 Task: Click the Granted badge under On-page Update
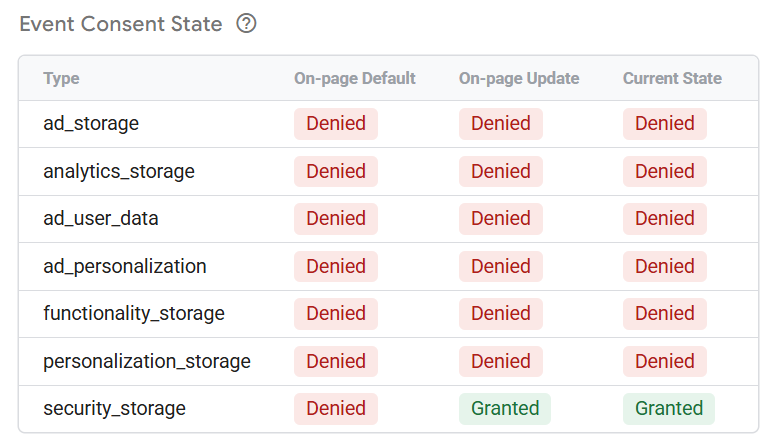(x=505, y=409)
